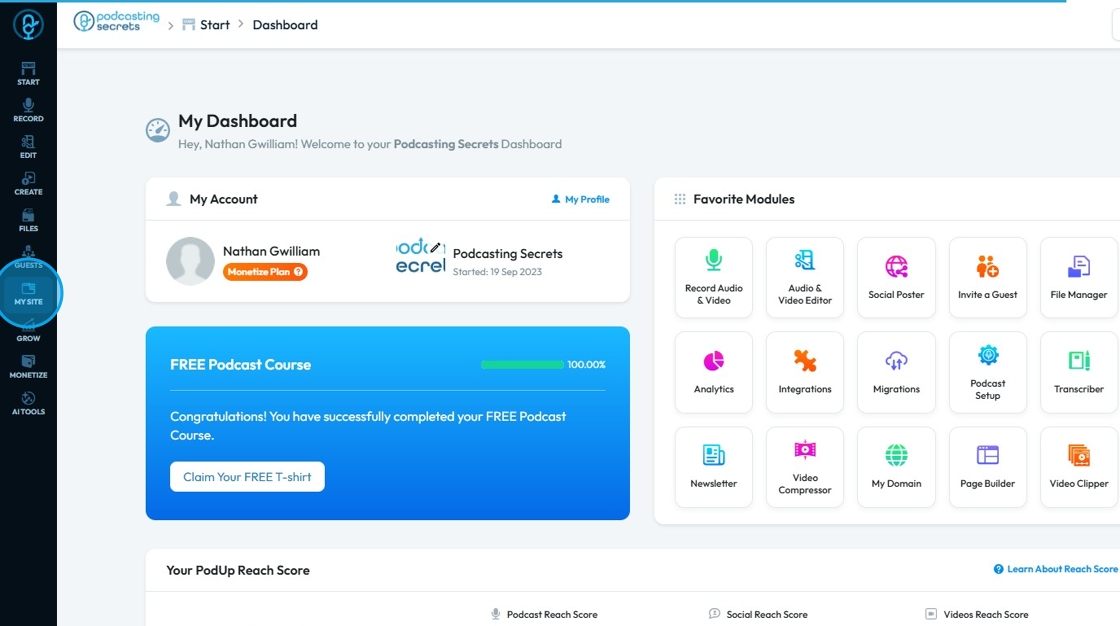
Task: Open the Invite a Guest module
Action: tap(988, 277)
